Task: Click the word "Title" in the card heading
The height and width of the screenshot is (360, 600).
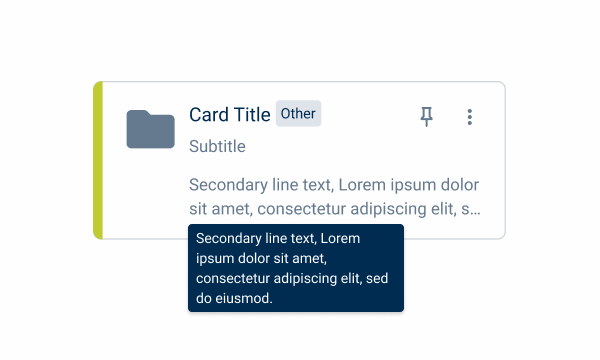Action: click(252, 114)
